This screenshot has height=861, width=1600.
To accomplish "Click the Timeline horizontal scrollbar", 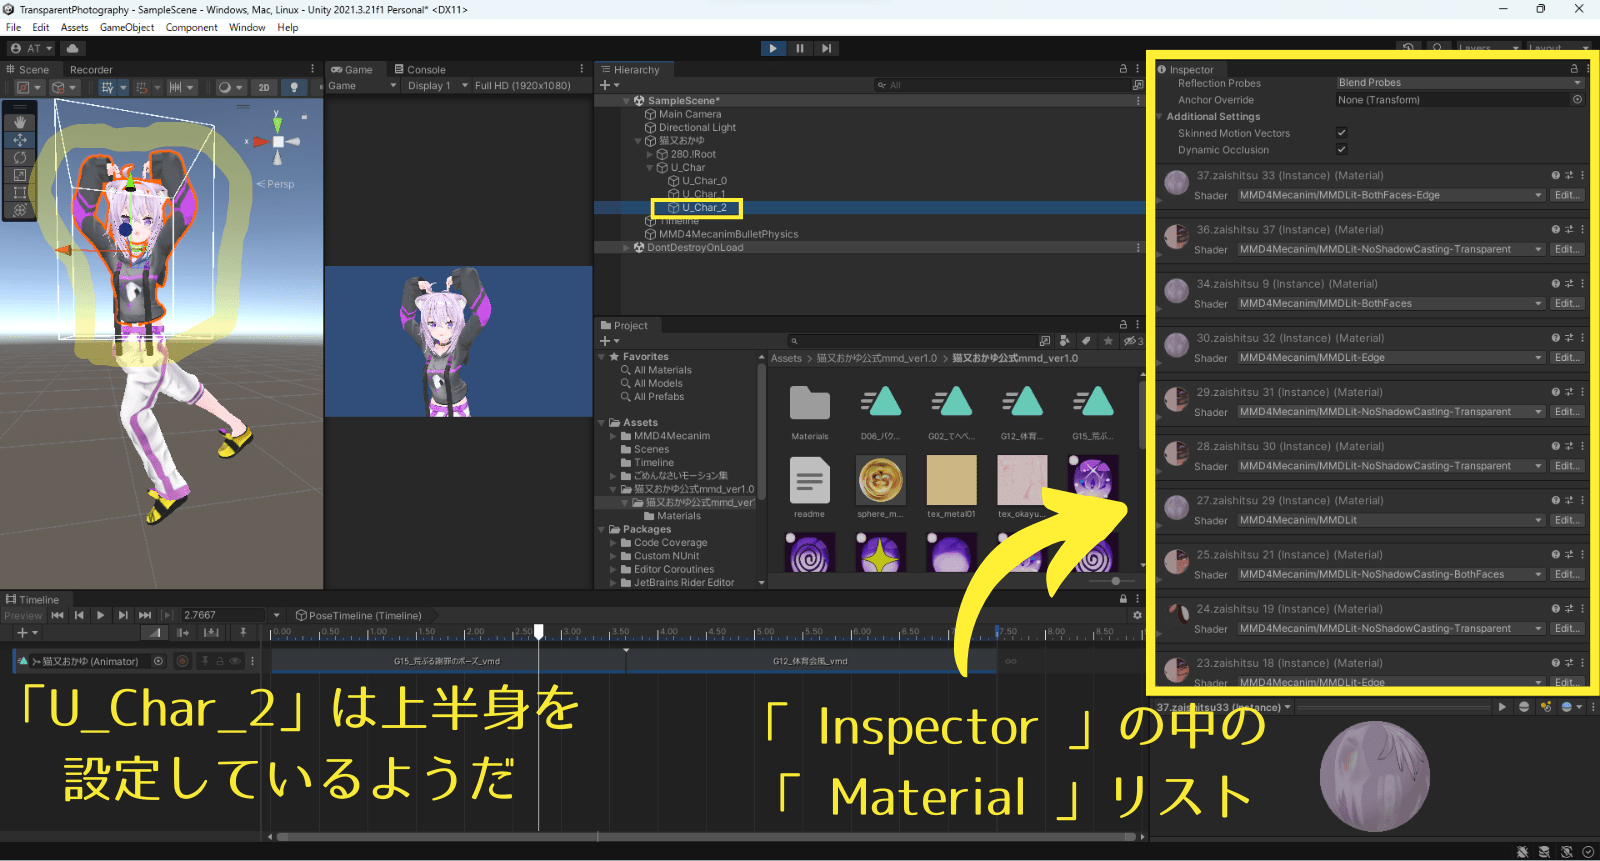I will [x=706, y=836].
